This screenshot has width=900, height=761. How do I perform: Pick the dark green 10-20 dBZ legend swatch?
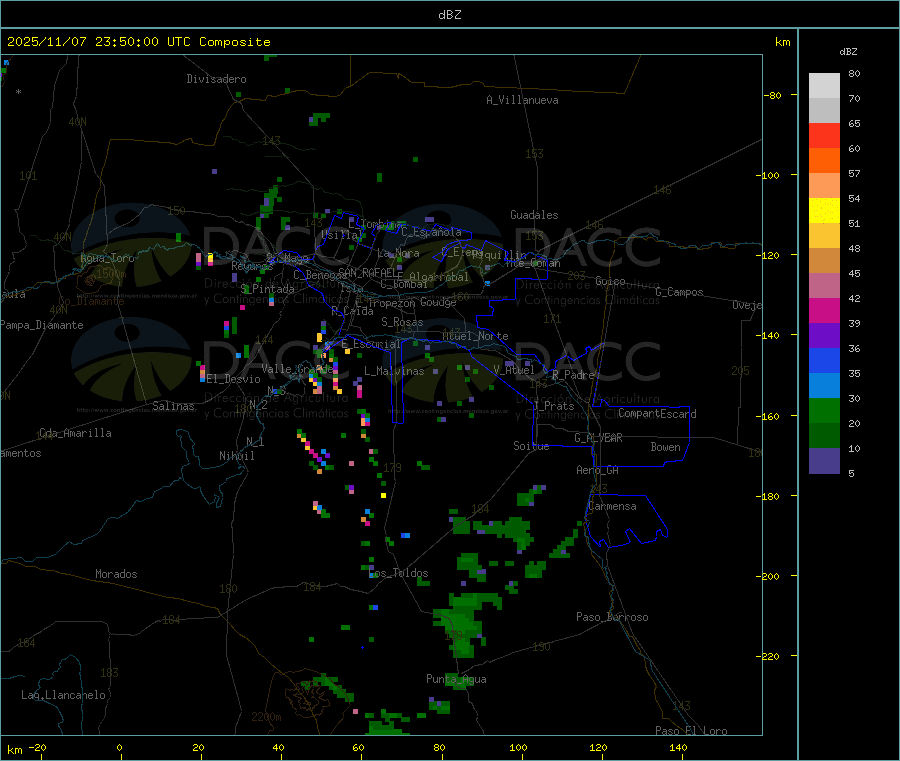pyautogui.click(x=824, y=436)
